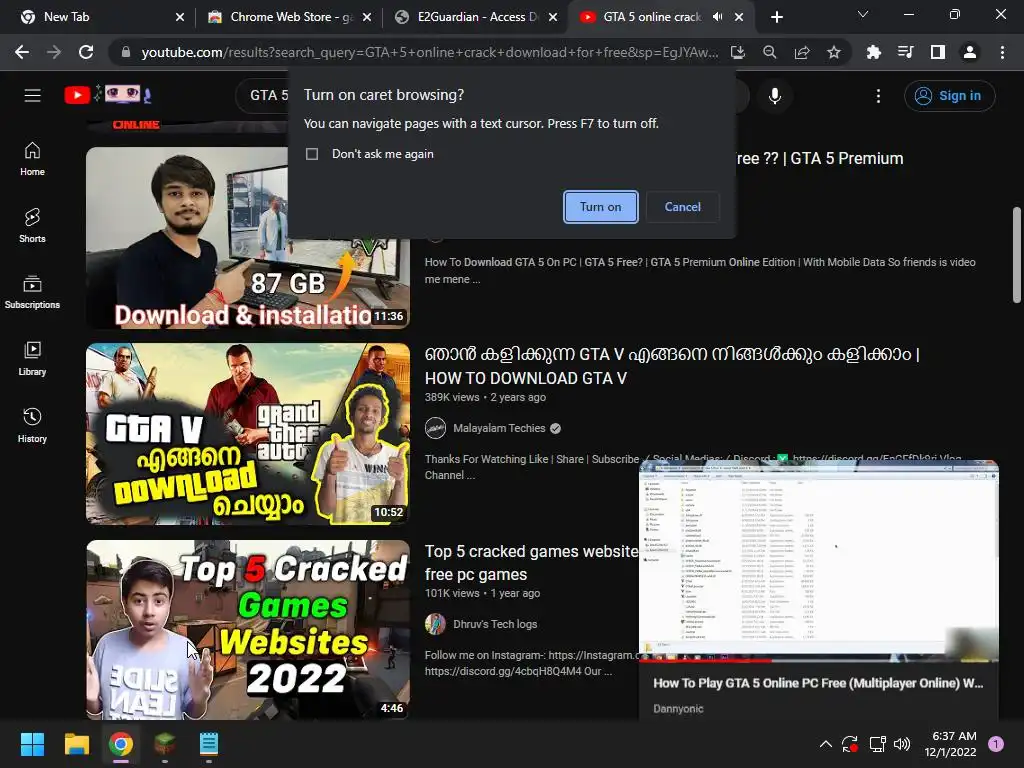Toggle Chrome side panel

(937, 52)
